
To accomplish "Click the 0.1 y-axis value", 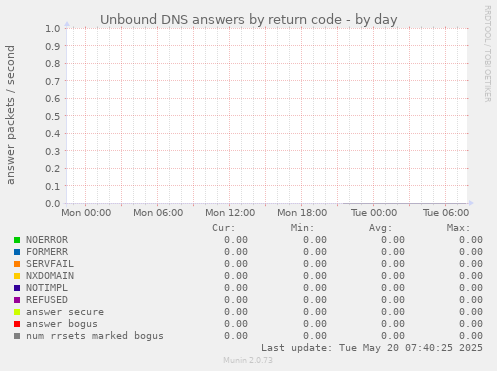I will click(53, 186).
